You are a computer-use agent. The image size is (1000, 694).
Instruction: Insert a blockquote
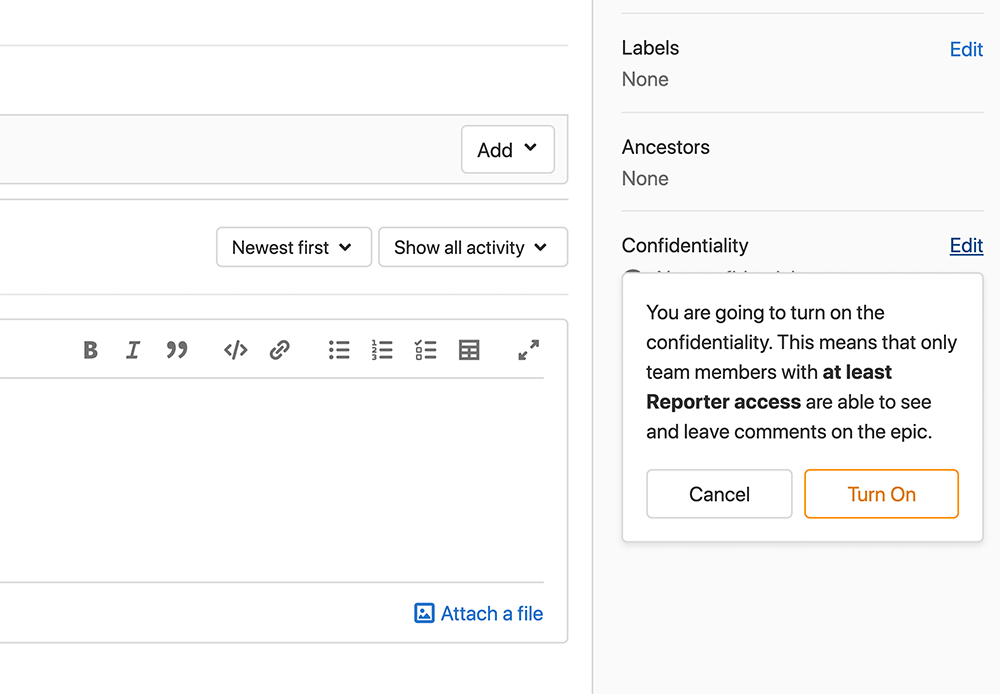tap(177, 350)
